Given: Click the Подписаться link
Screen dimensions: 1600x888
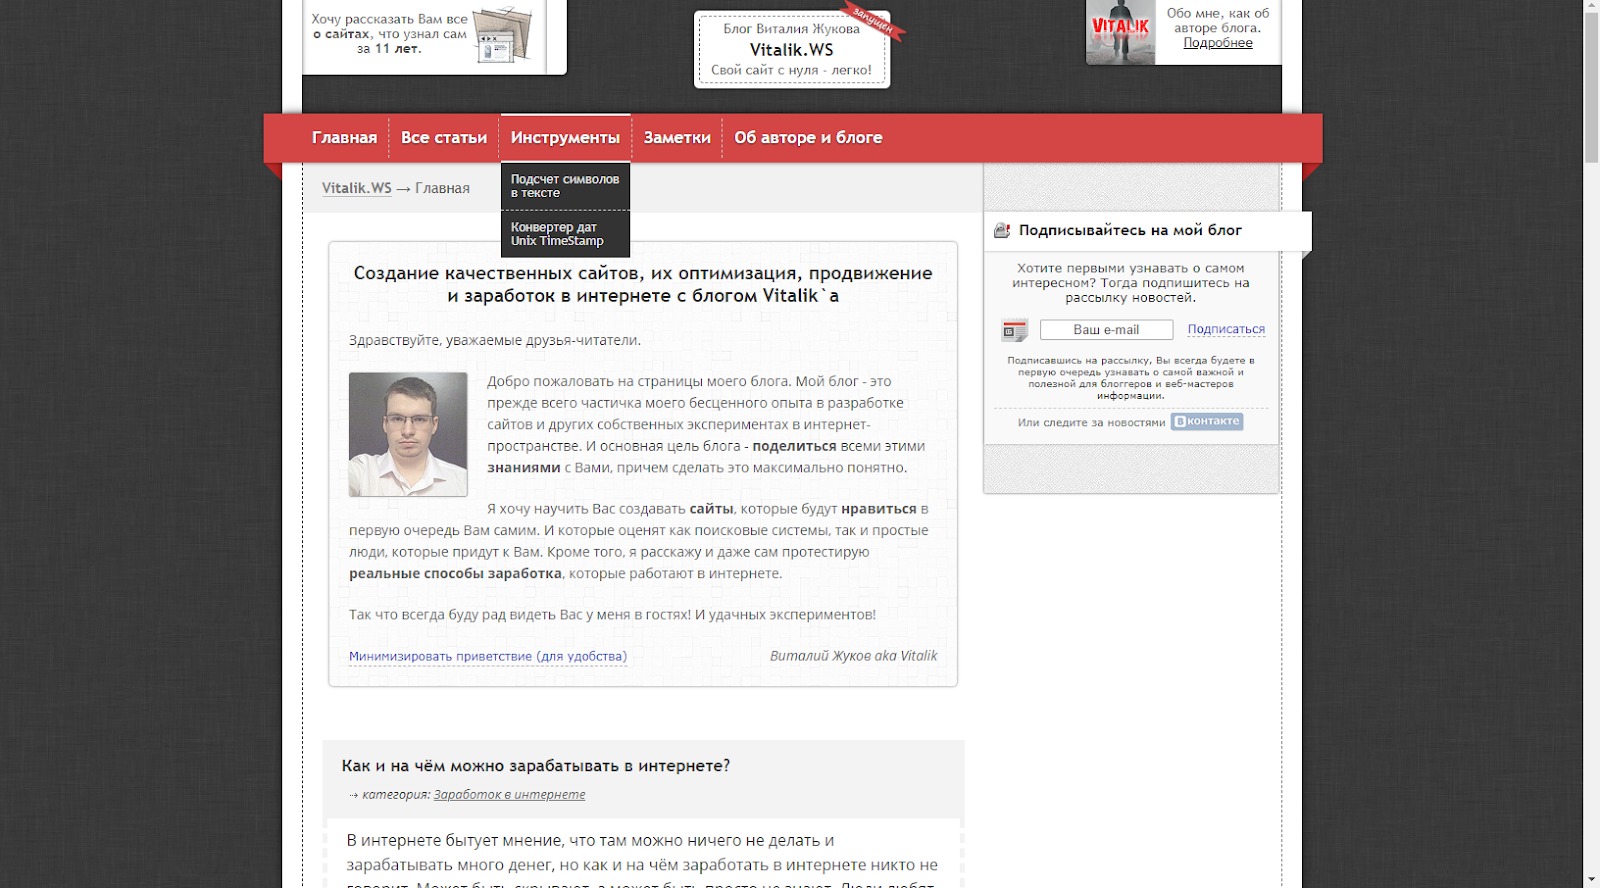Looking at the screenshot, I should 1226,329.
